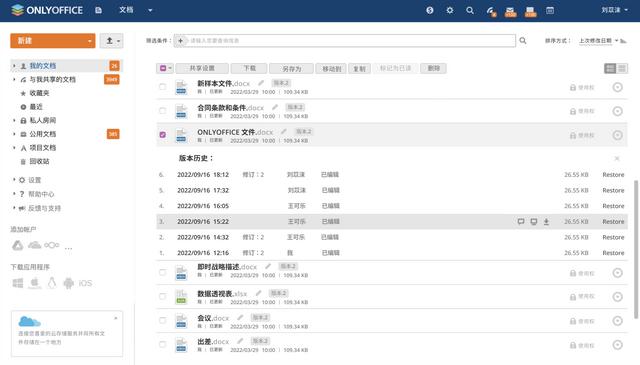Check the box for 出差.docx

pos(162,345)
